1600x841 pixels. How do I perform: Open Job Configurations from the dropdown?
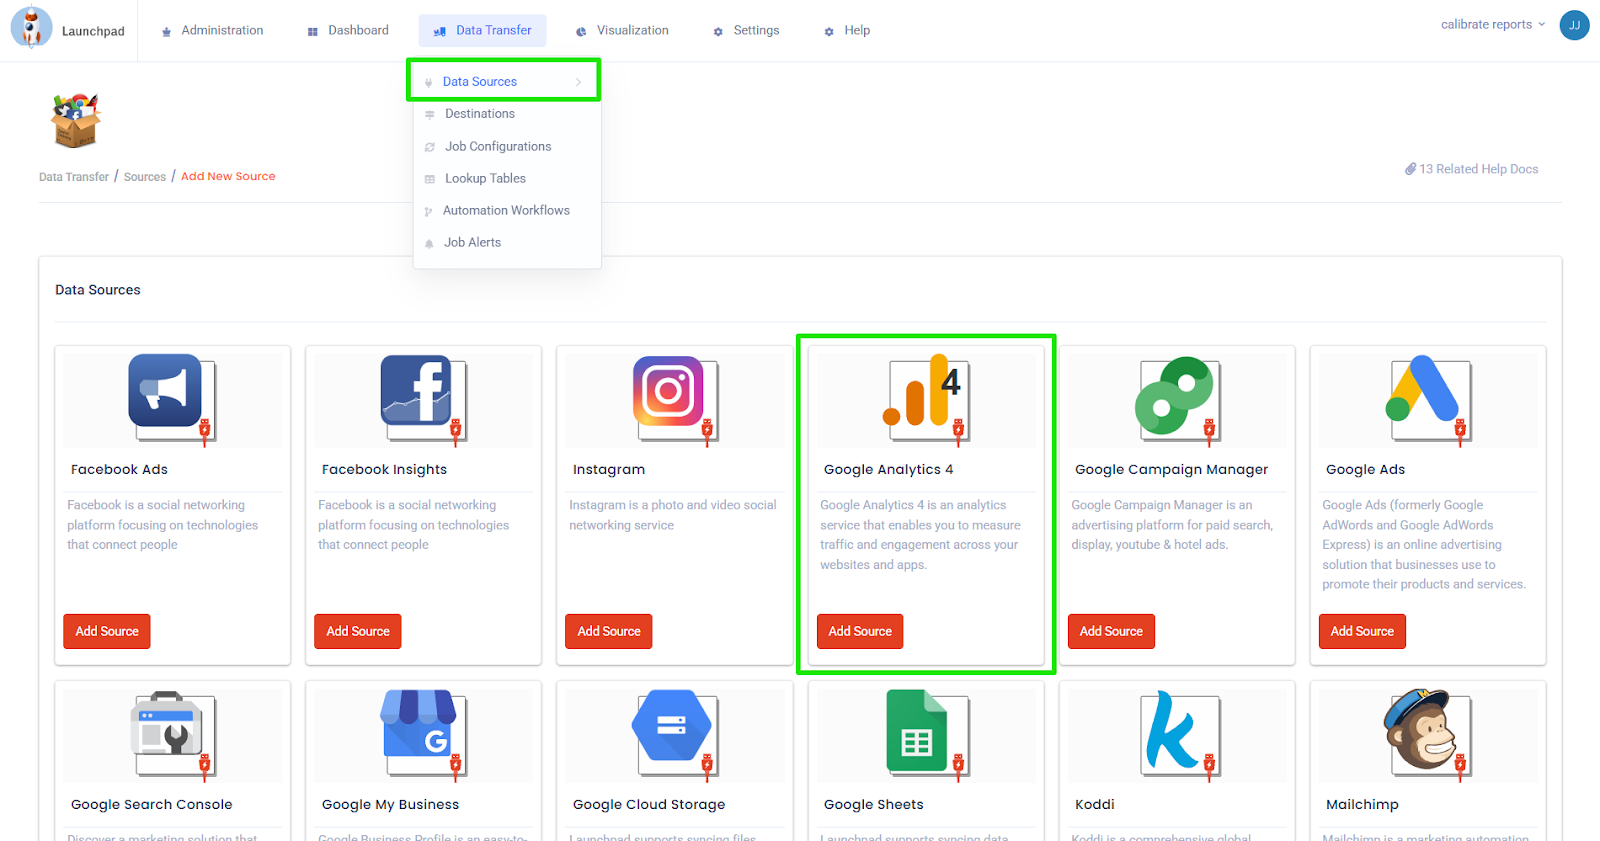click(x=498, y=146)
